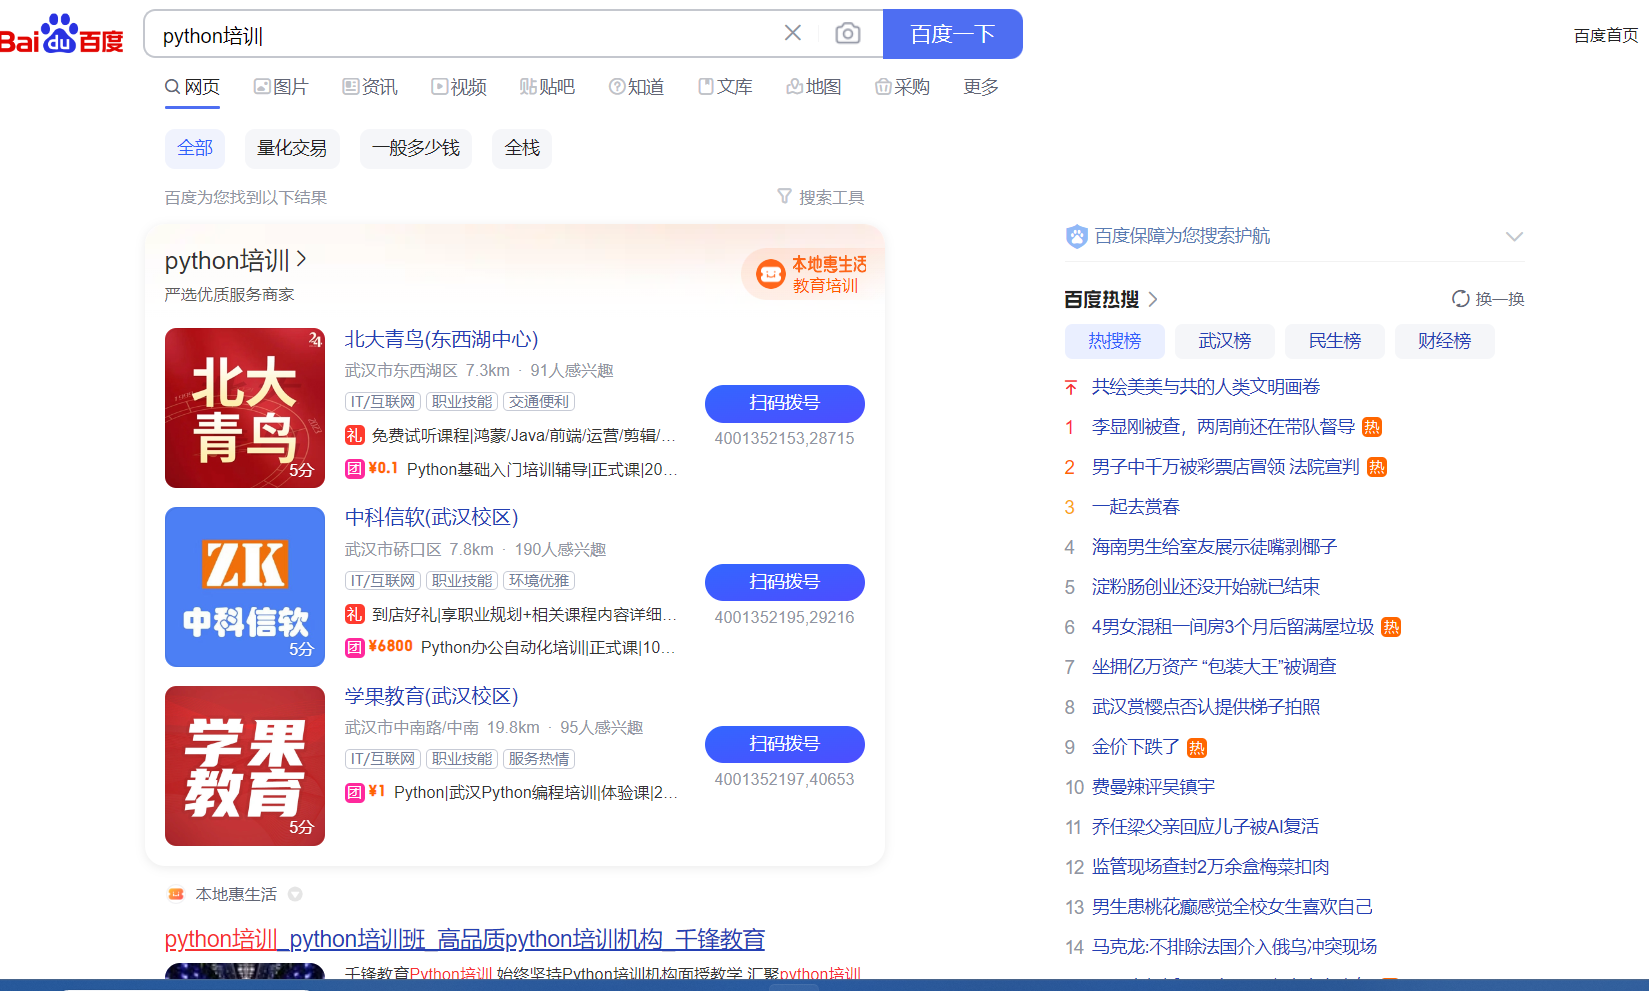Click the 百度保障 shield icon

[x=1076, y=236]
